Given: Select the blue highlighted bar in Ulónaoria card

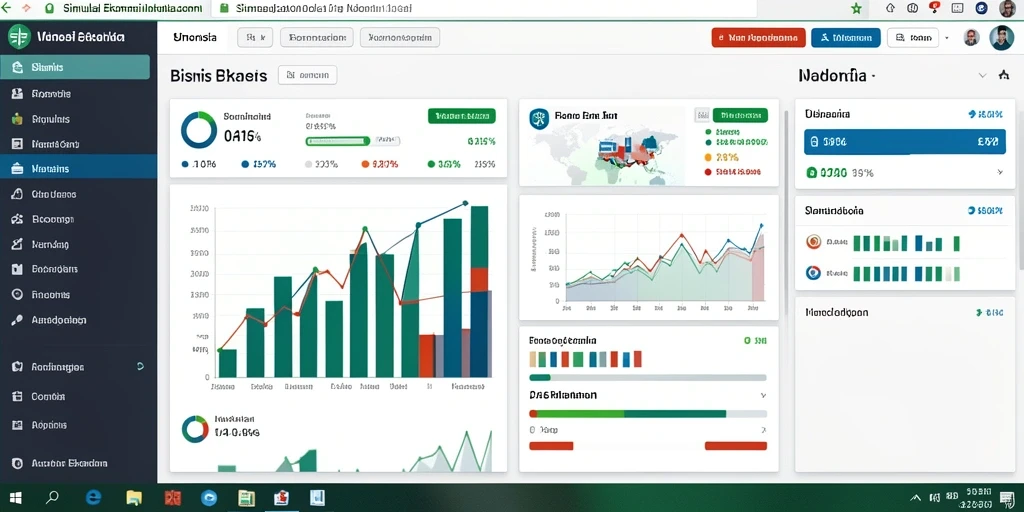Looking at the screenshot, I should (905, 141).
